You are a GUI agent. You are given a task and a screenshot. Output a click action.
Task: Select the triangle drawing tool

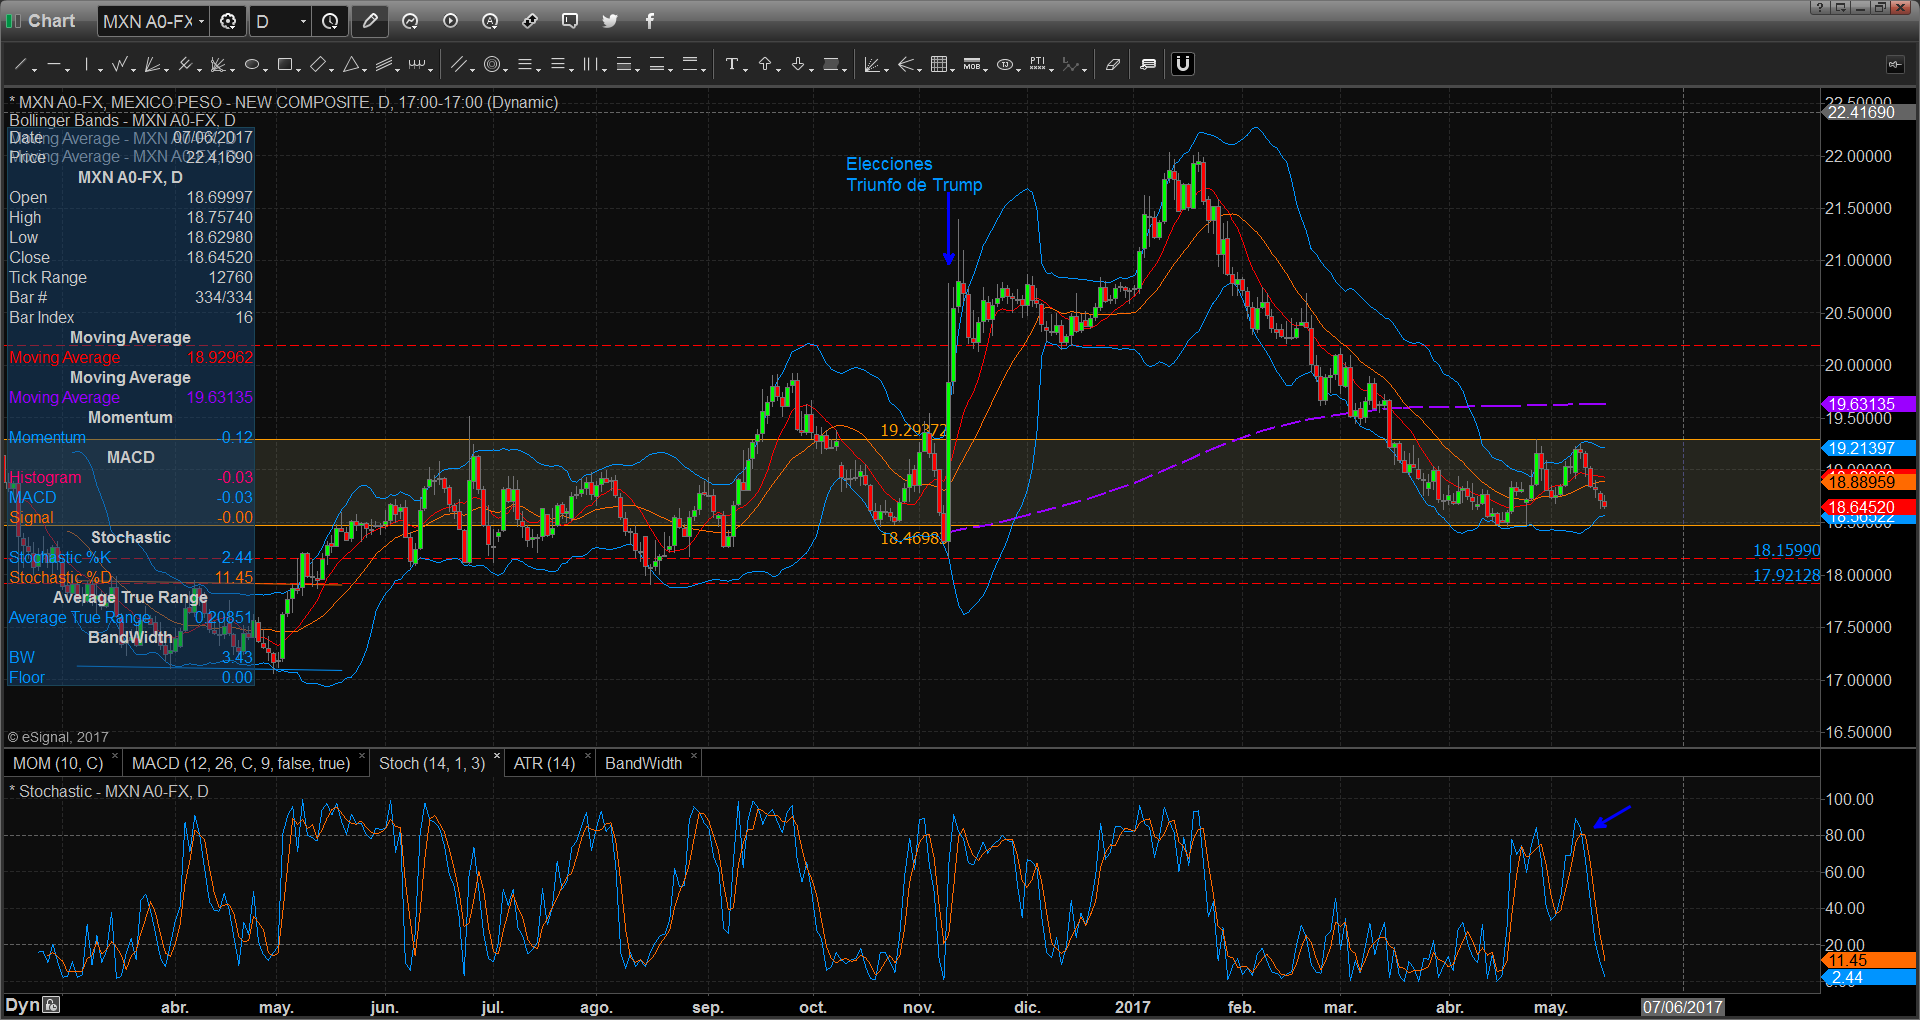pyautogui.click(x=350, y=65)
